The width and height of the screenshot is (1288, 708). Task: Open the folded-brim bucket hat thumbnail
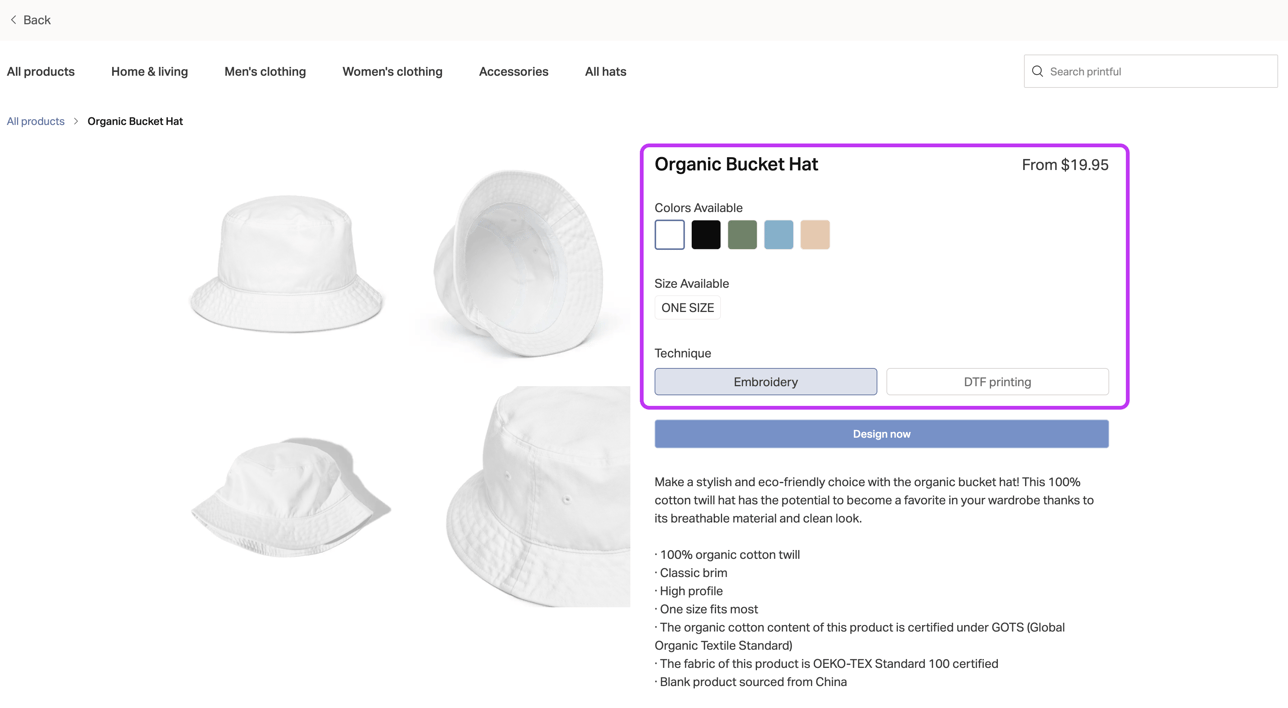point(290,496)
